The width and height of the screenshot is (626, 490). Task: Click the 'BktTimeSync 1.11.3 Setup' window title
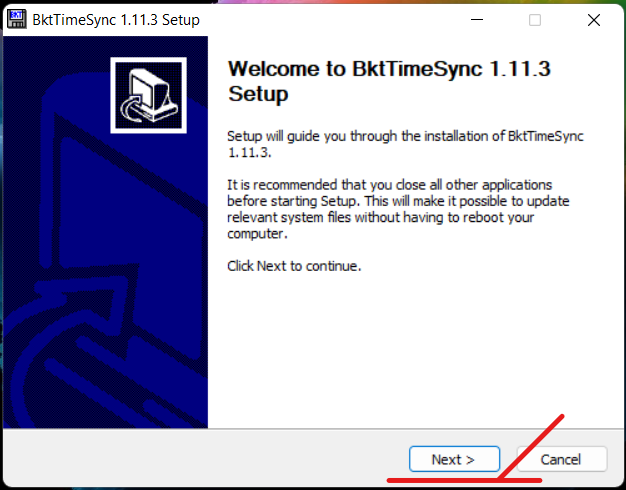click(x=116, y=20)
